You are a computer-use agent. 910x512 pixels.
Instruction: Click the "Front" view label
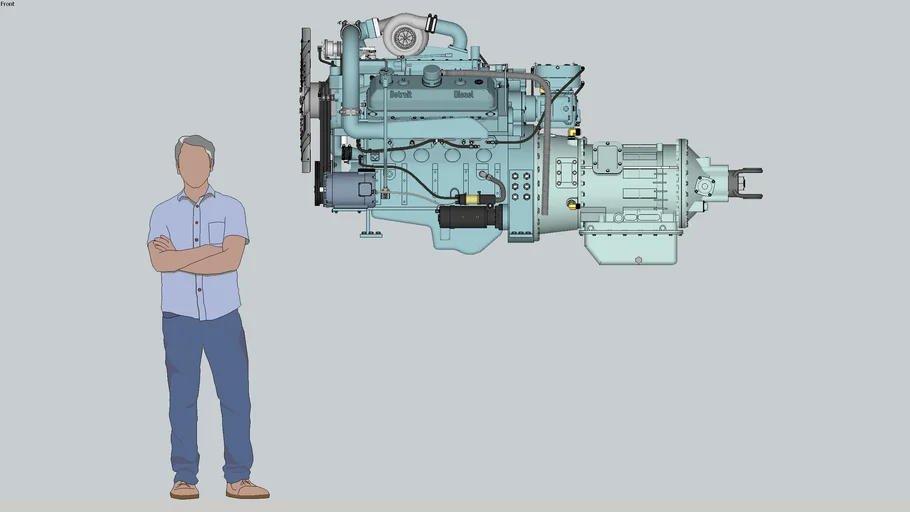[x=8, y=4]
